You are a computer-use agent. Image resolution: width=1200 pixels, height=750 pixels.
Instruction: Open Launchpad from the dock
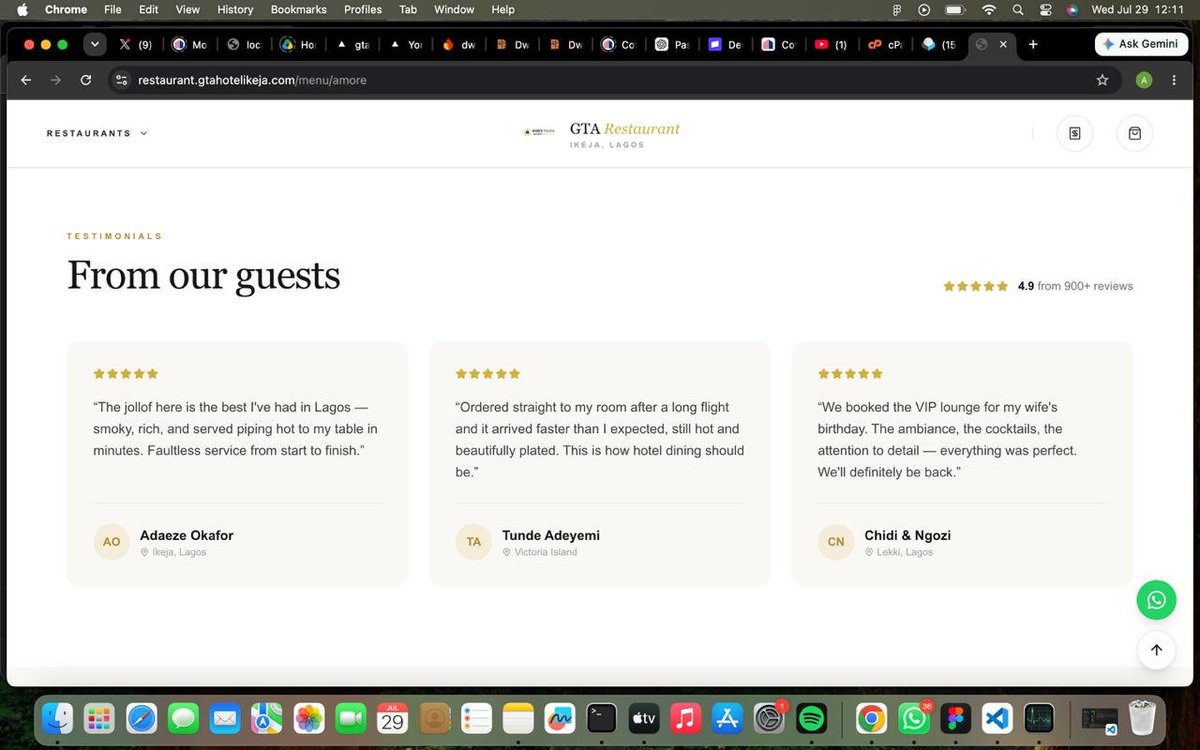99,717
